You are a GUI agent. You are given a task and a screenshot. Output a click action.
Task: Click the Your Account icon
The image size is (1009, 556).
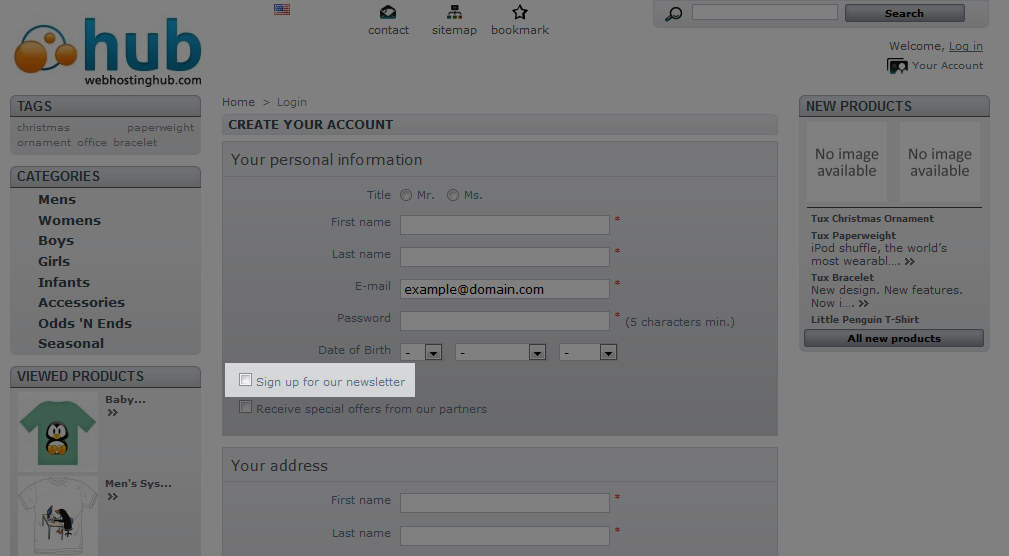pyautogui.click(x=897, y=66)
